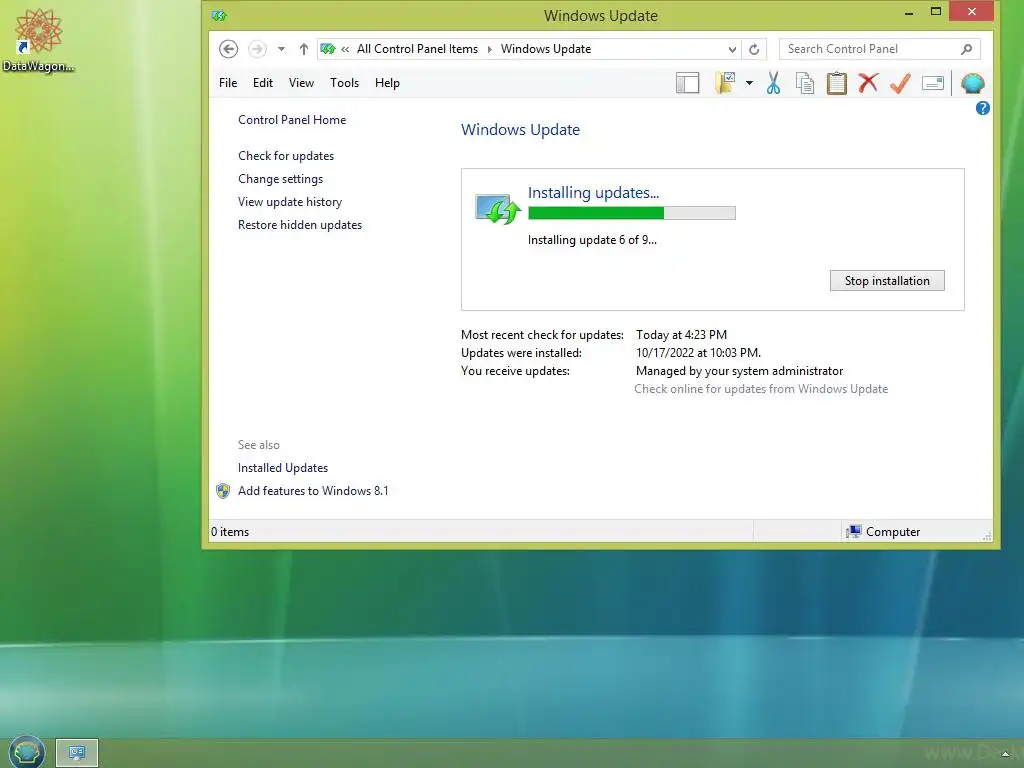Click the Paste clipboard icon
The height and width of the screenshot is (768, 1024).
[x=837, y=83]
